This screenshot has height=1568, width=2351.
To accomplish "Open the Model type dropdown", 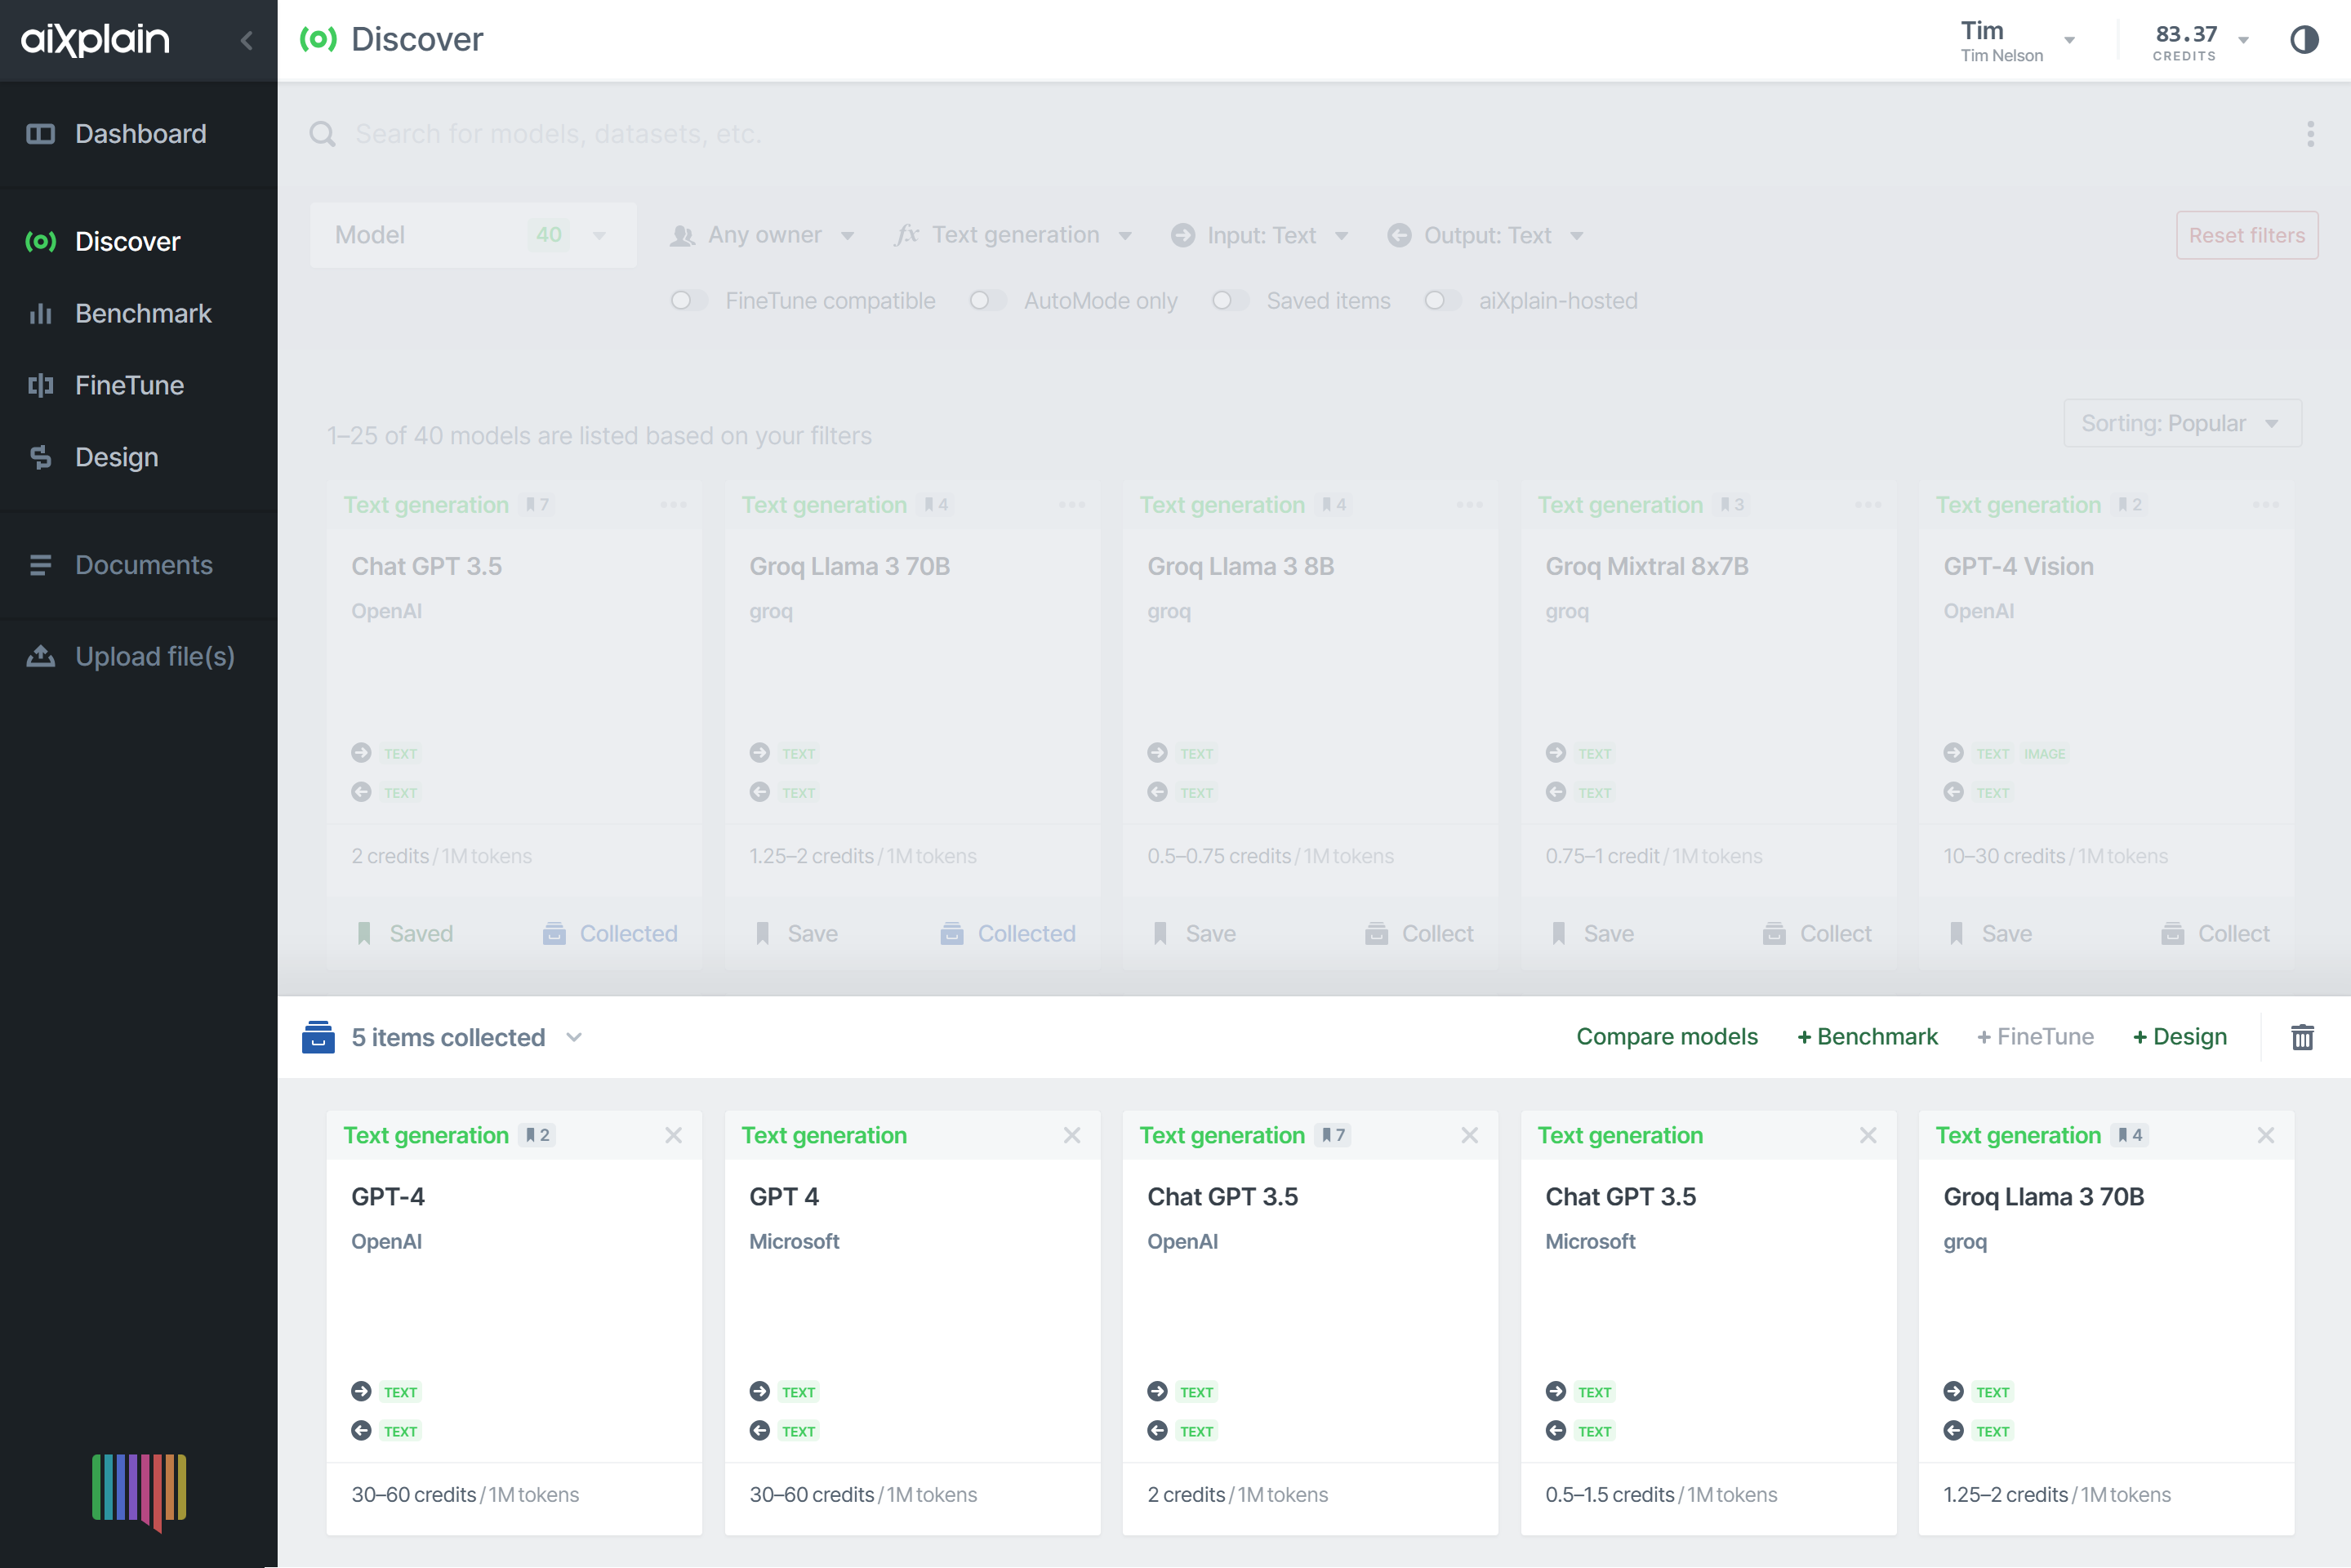I will click(x=473, y=235).
